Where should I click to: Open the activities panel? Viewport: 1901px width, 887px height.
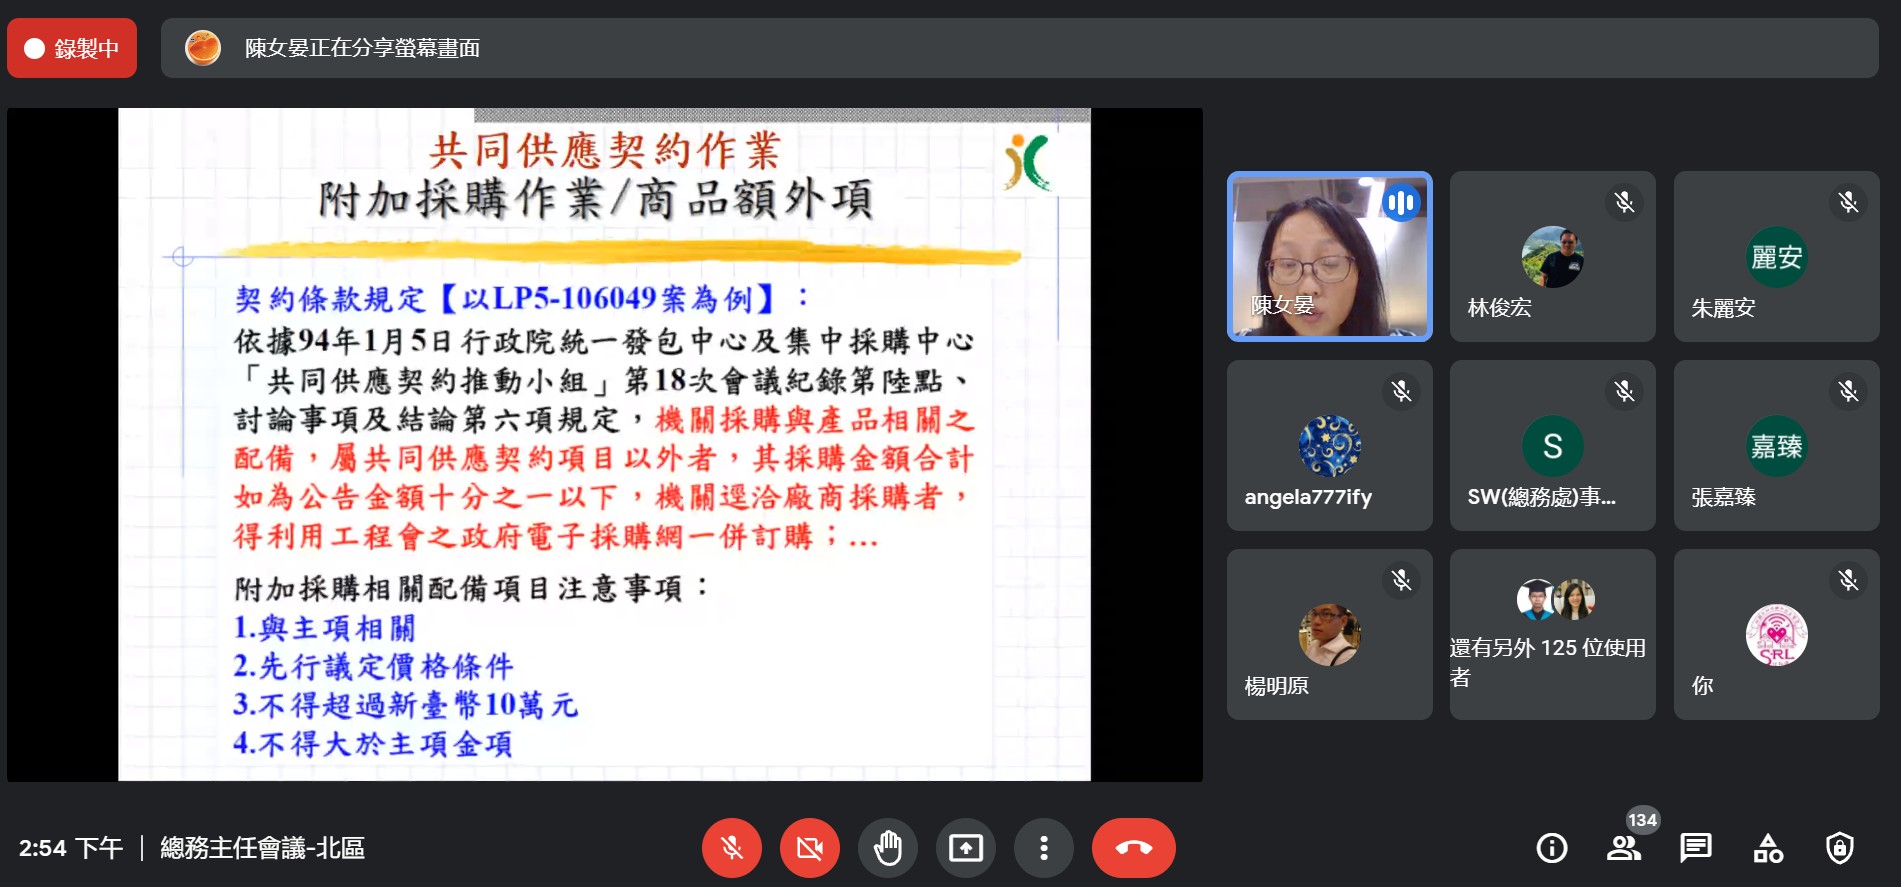(1767, 848)
